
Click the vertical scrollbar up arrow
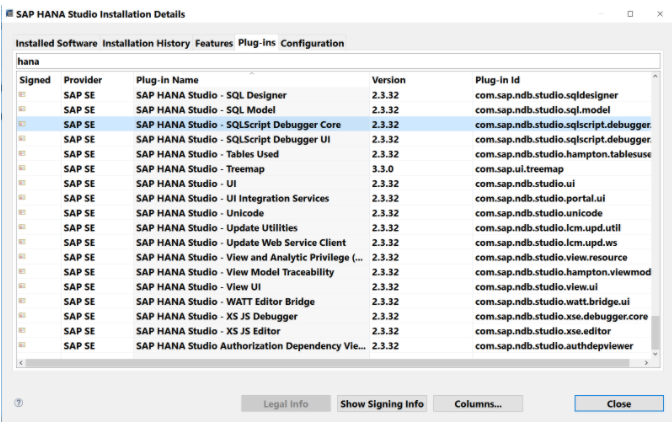click(x=655, y=76)
